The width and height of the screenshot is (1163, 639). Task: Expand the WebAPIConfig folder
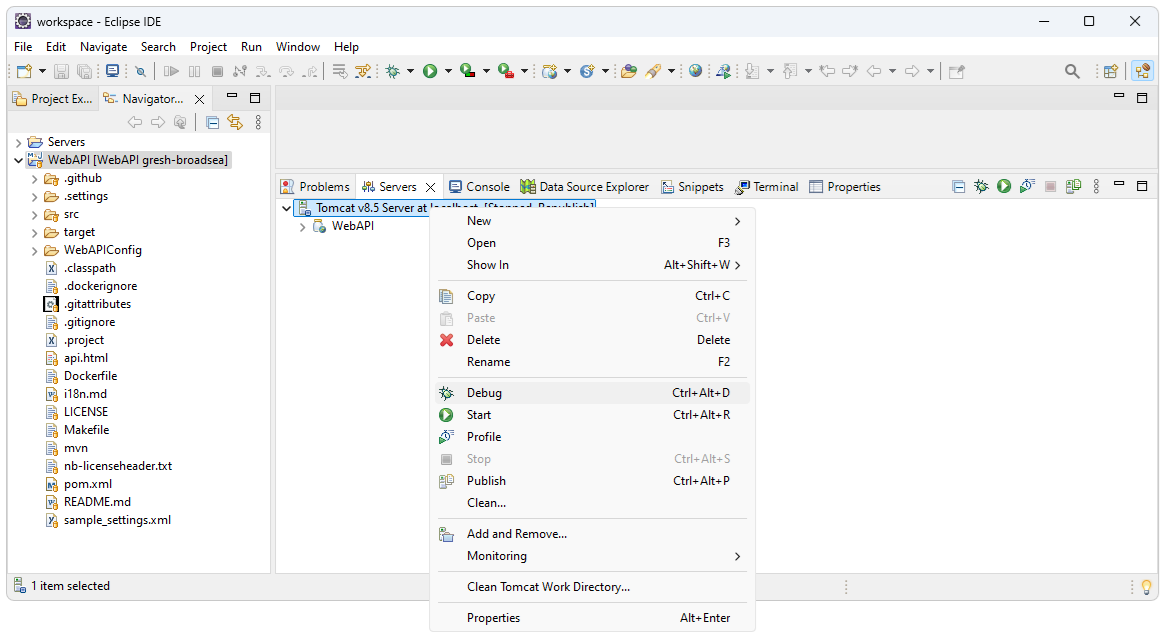pos(34,251)
